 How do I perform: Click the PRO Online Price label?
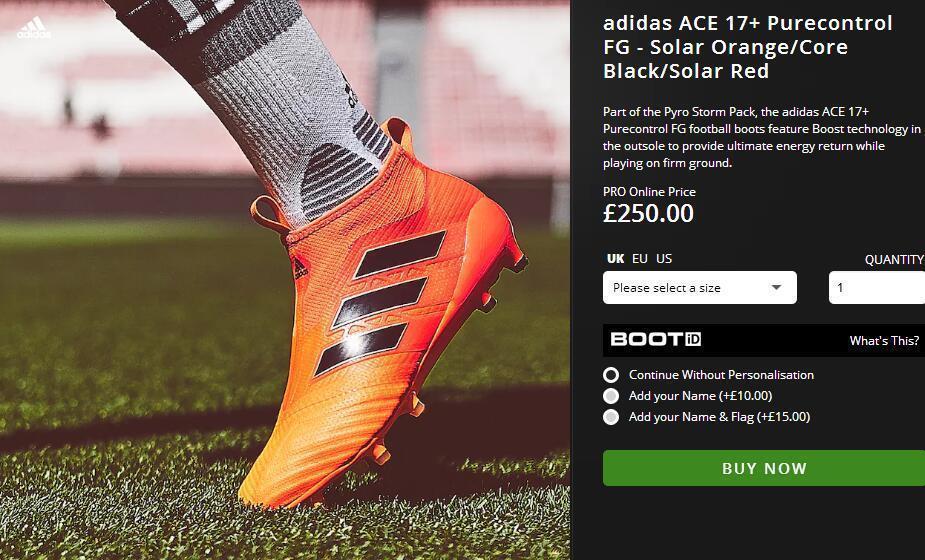(x=649, y=192)
